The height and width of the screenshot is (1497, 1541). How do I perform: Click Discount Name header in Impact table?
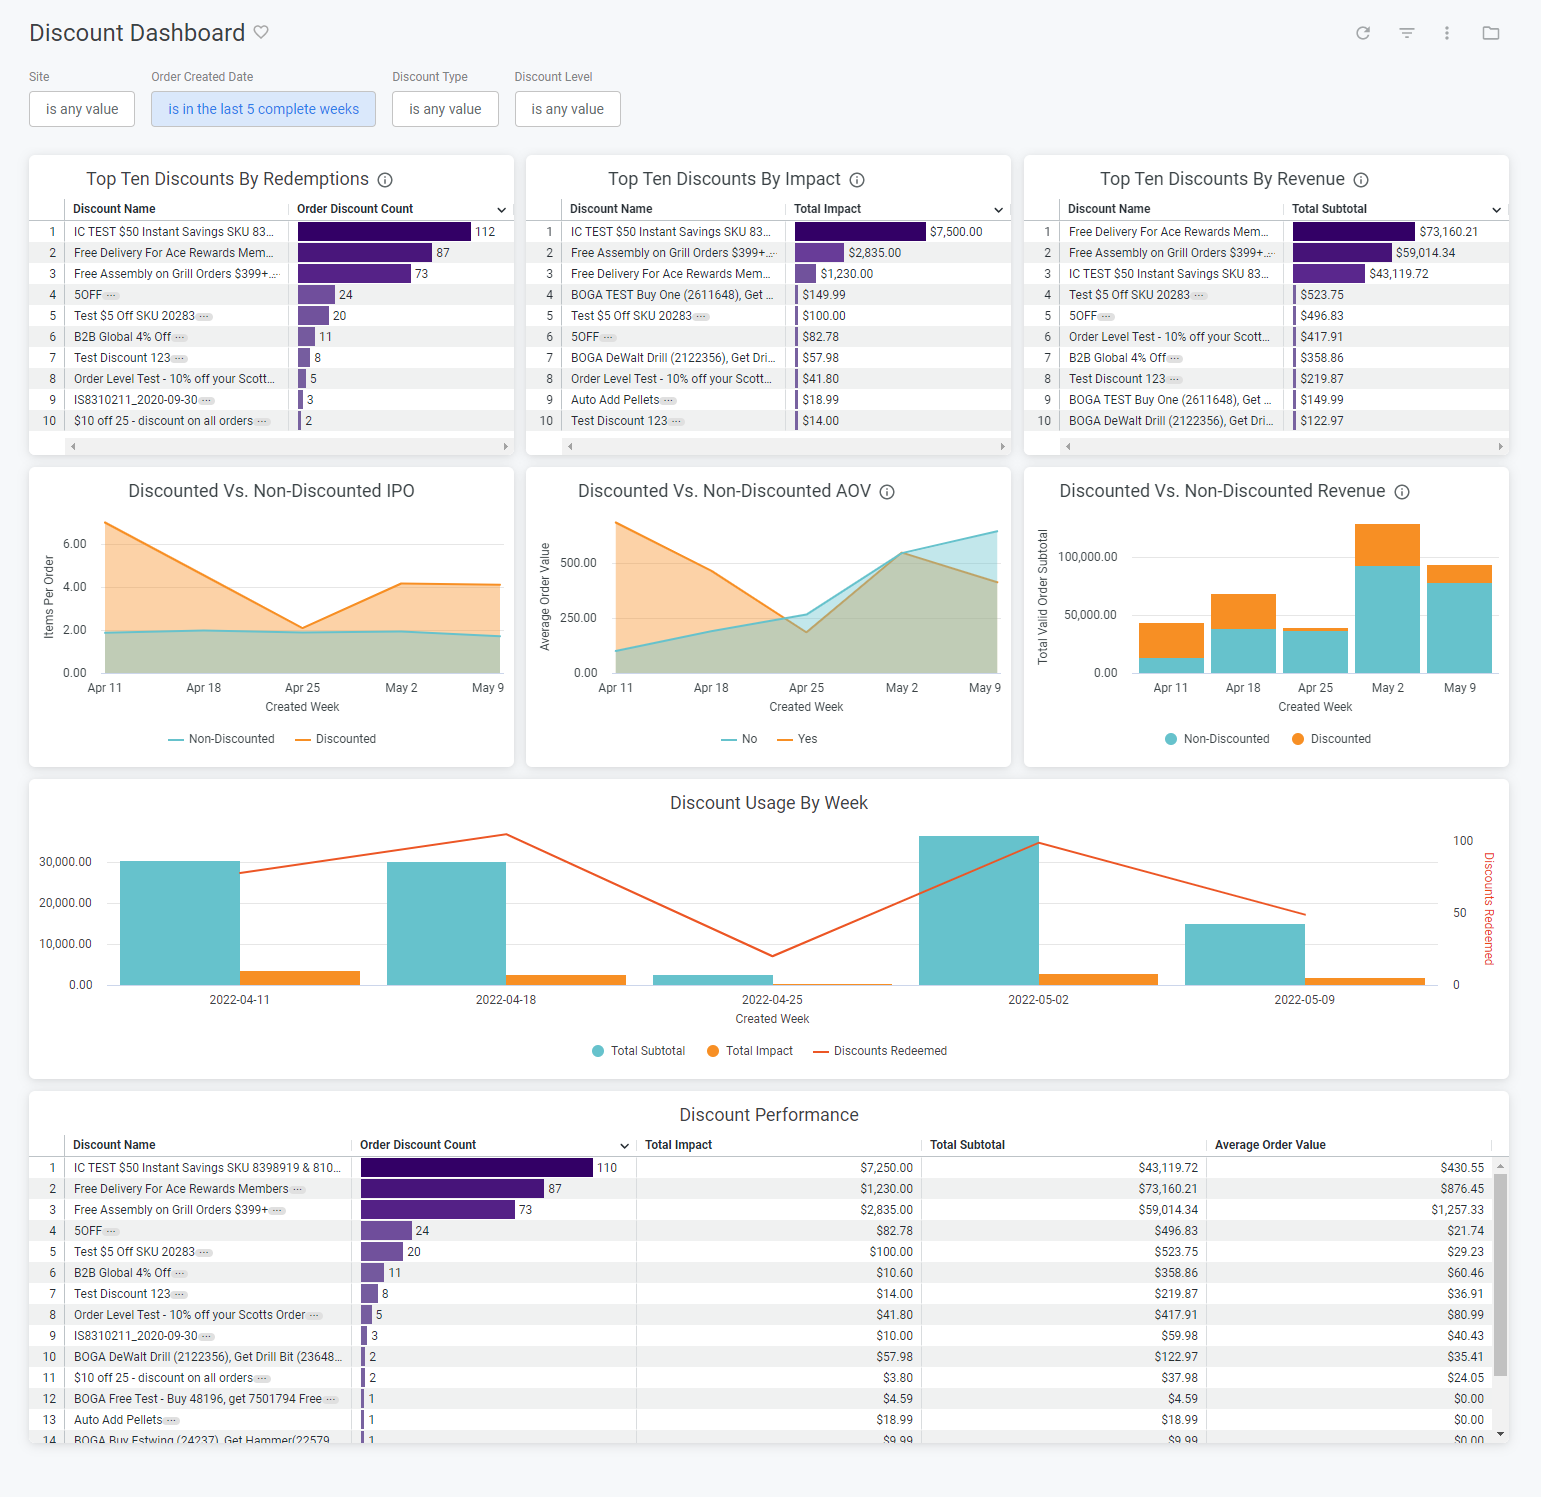click(x=611, y=209)
